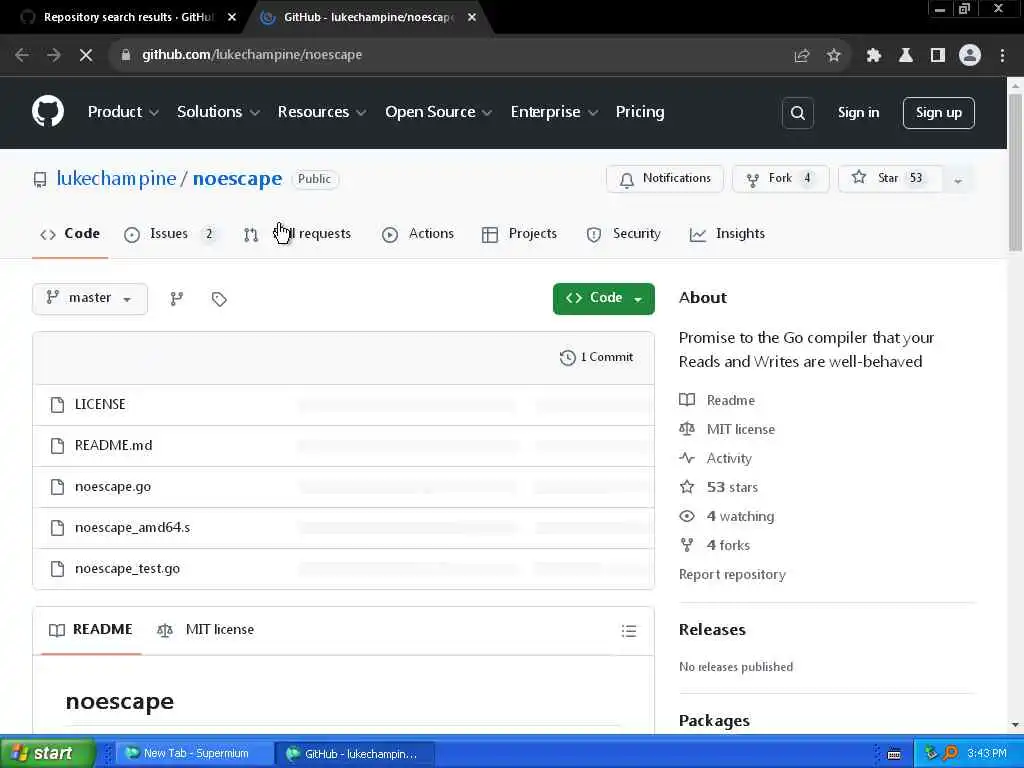
Task: Click the GitHub Octocat logo
Action: (x=48, y=112)
